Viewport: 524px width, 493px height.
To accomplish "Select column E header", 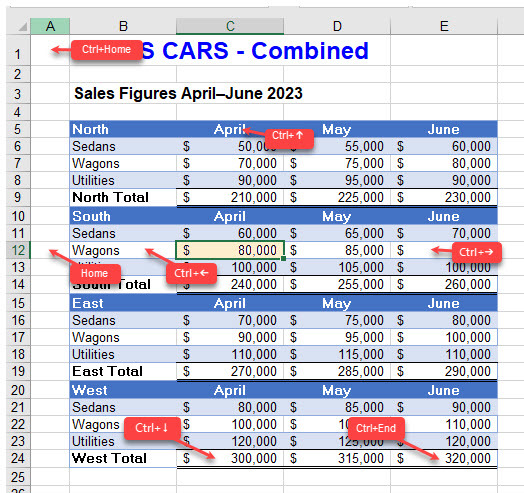I will tap(444, 26).
